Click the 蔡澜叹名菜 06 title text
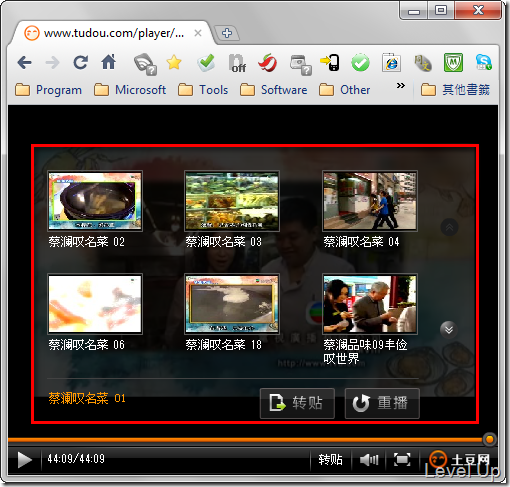The width and height of the screenshot is (510, 487). (x=87, y=345)
